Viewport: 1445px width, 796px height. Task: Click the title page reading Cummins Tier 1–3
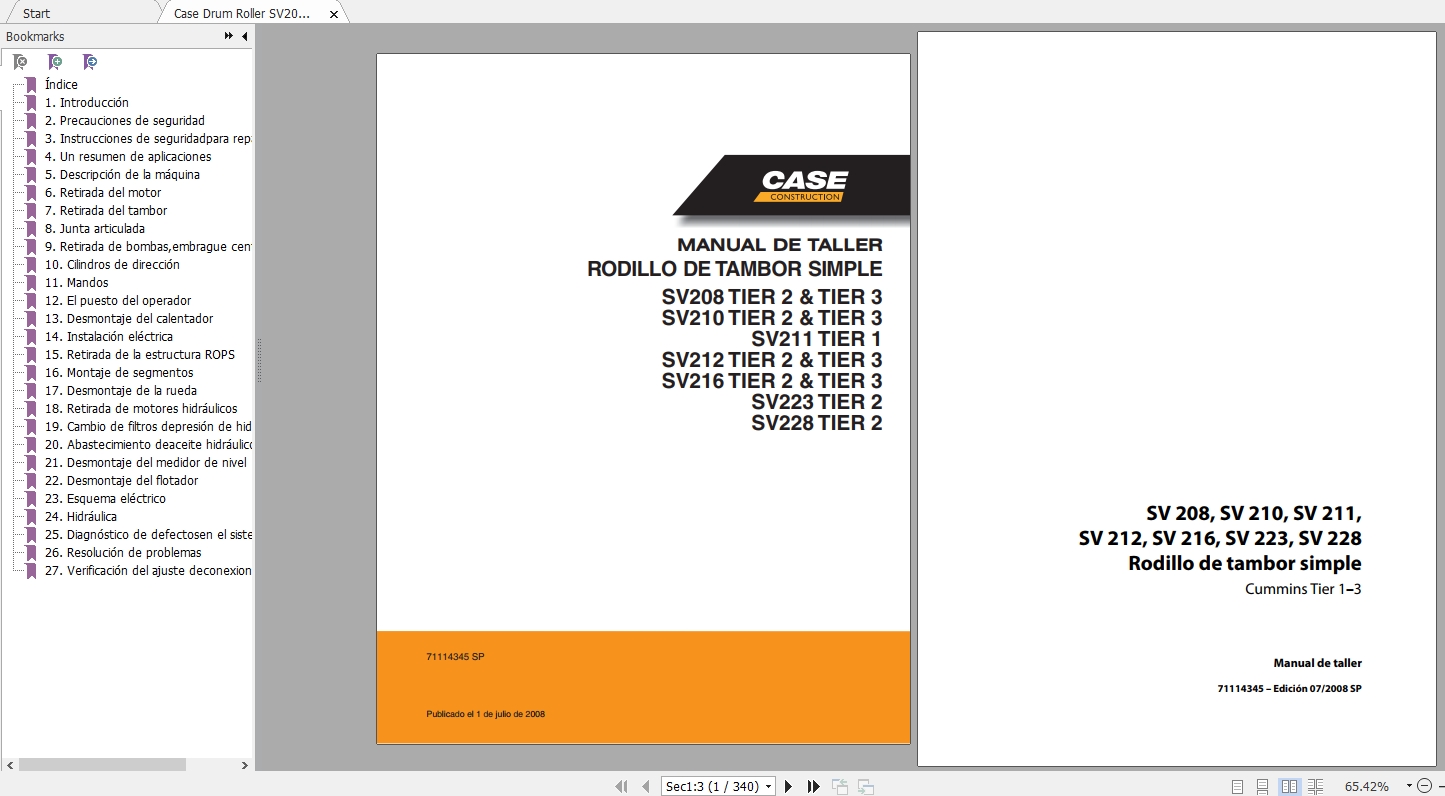click(x=1176, y=399)
